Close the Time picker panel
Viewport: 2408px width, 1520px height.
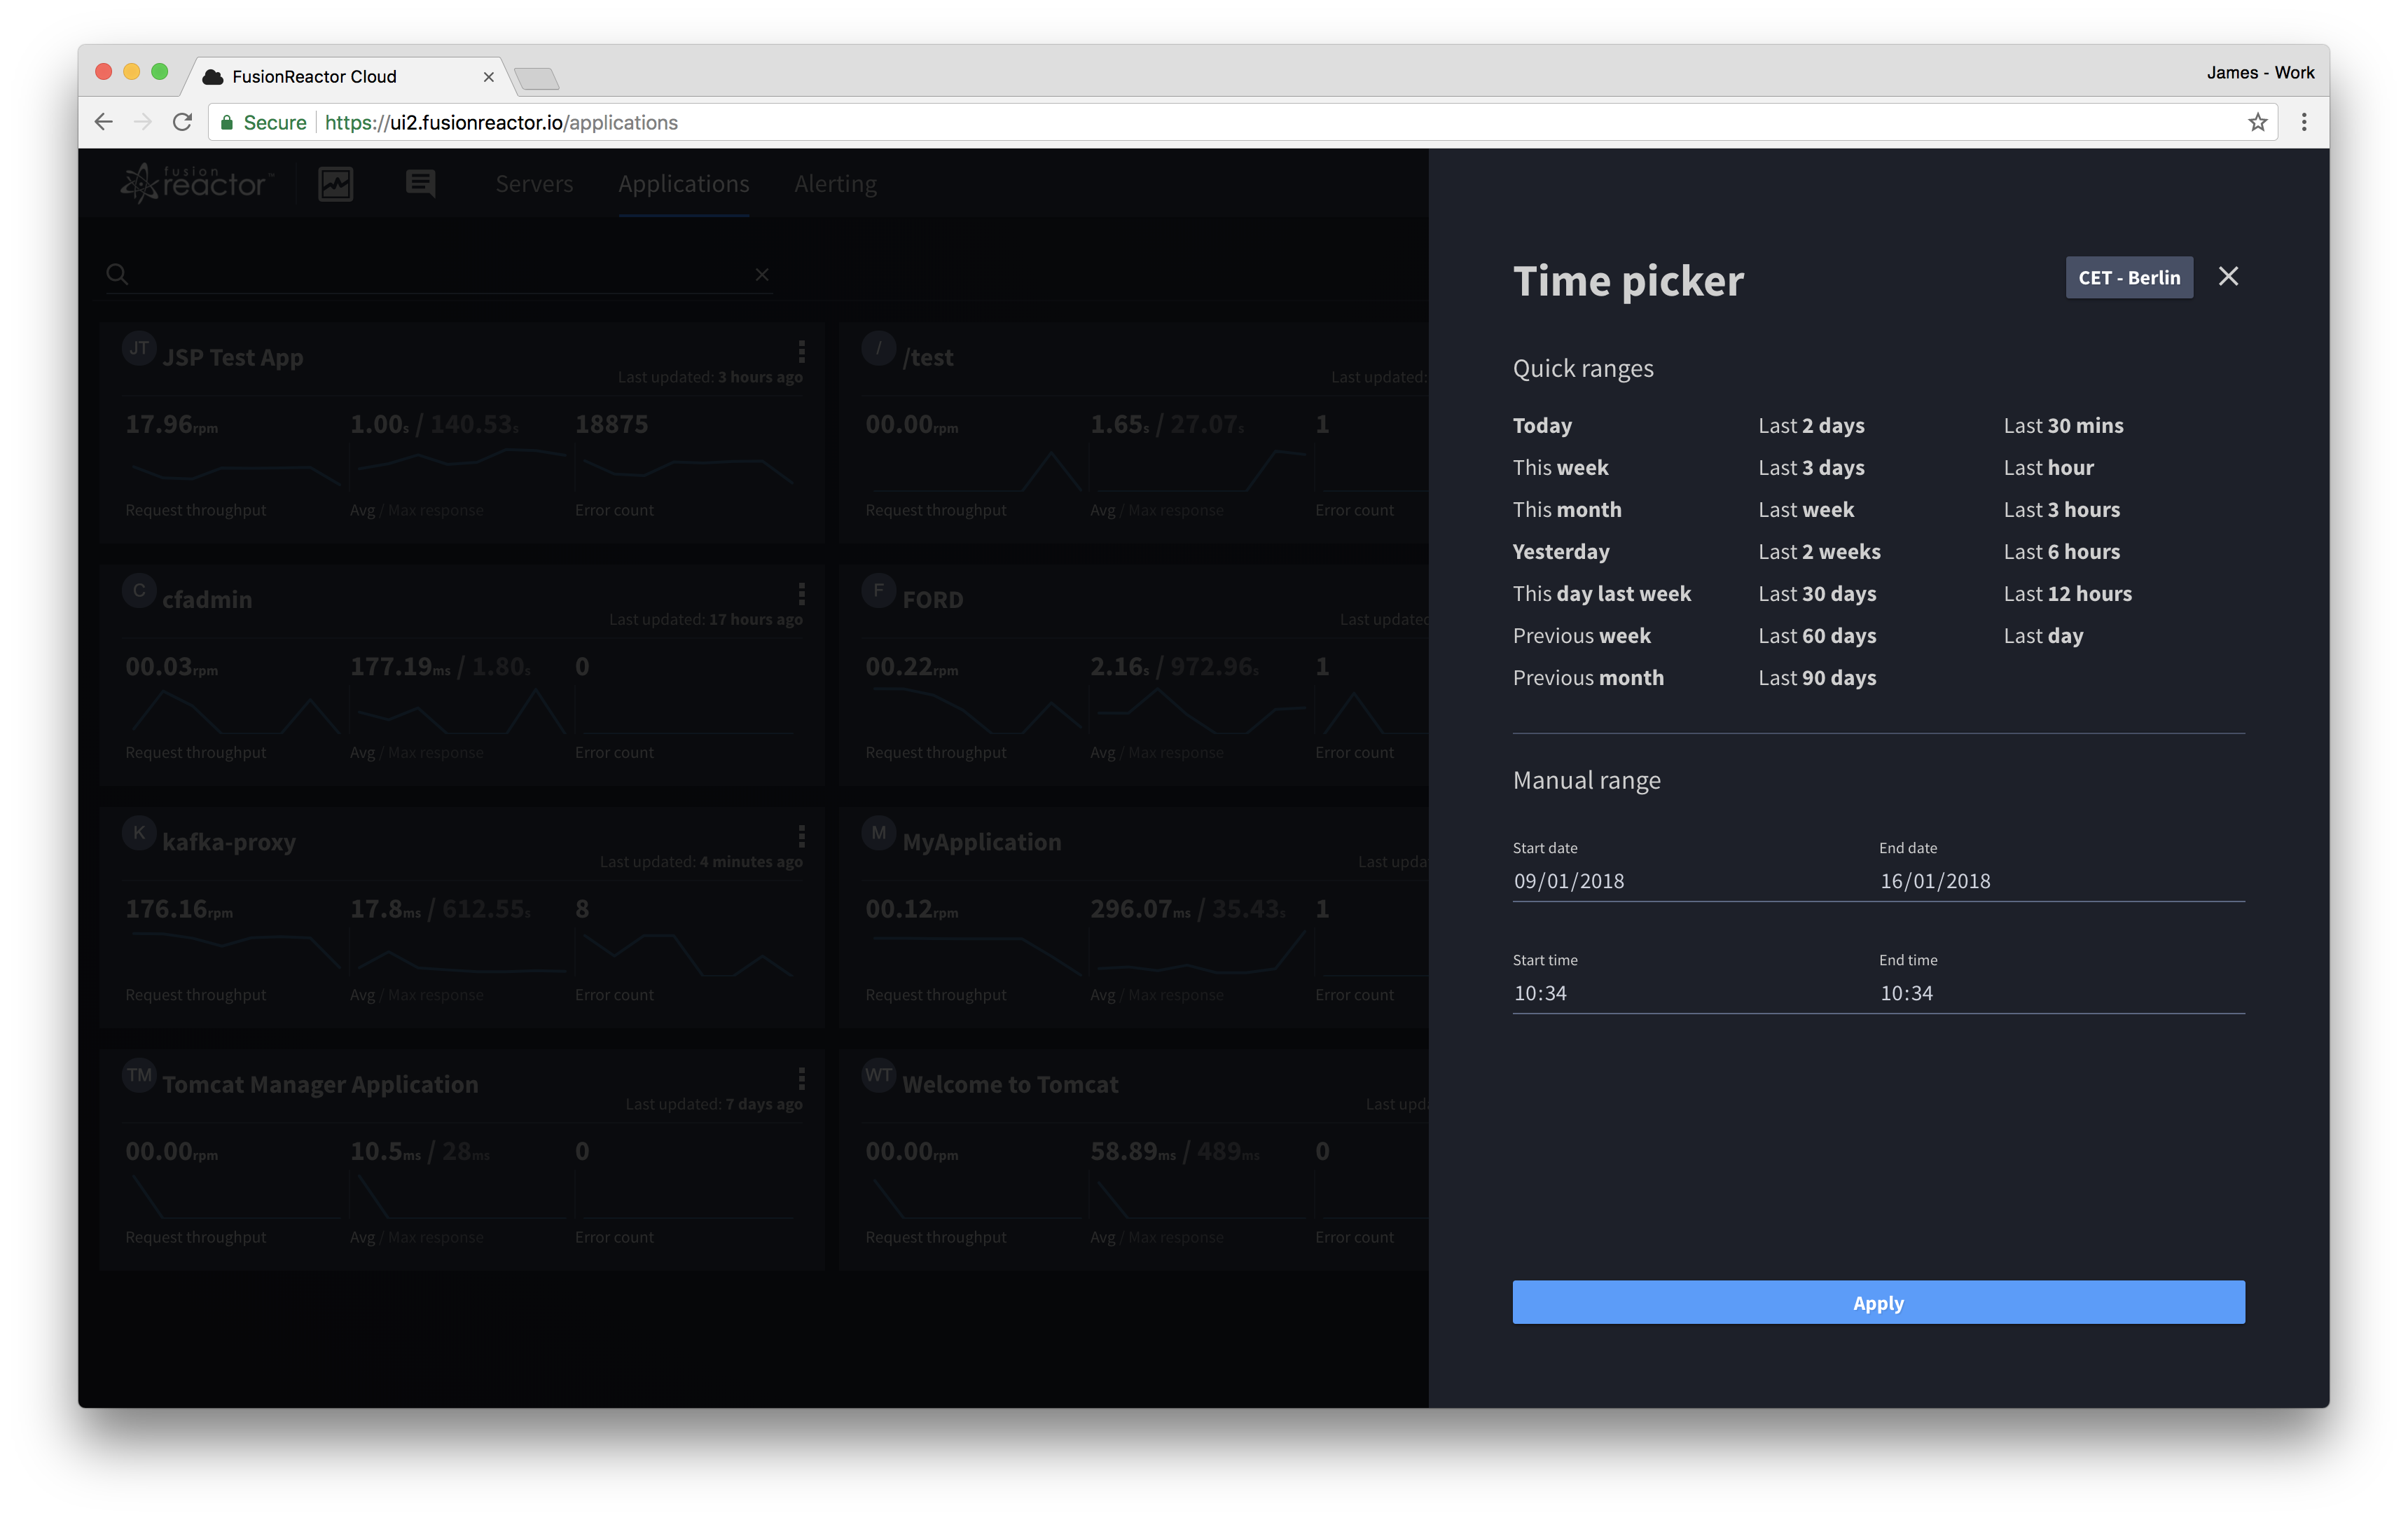2228,276
